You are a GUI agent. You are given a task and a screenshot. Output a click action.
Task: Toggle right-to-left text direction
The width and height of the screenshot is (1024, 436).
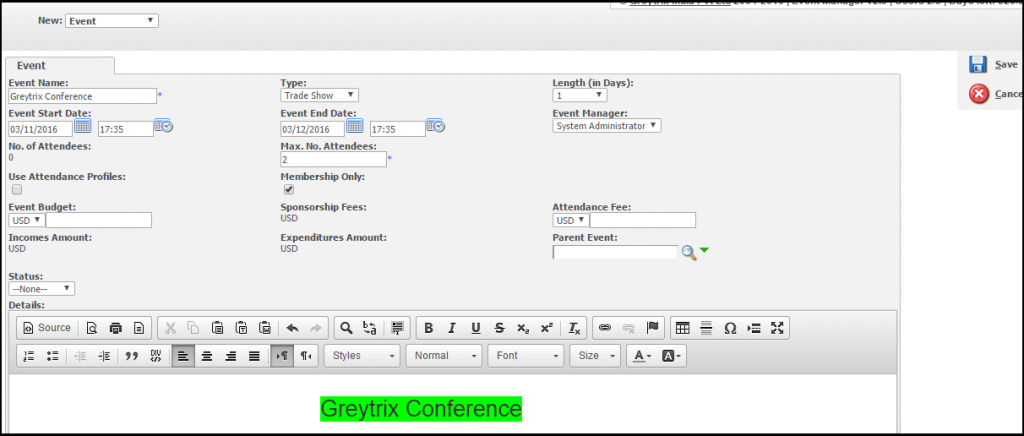tap(306, 356)
